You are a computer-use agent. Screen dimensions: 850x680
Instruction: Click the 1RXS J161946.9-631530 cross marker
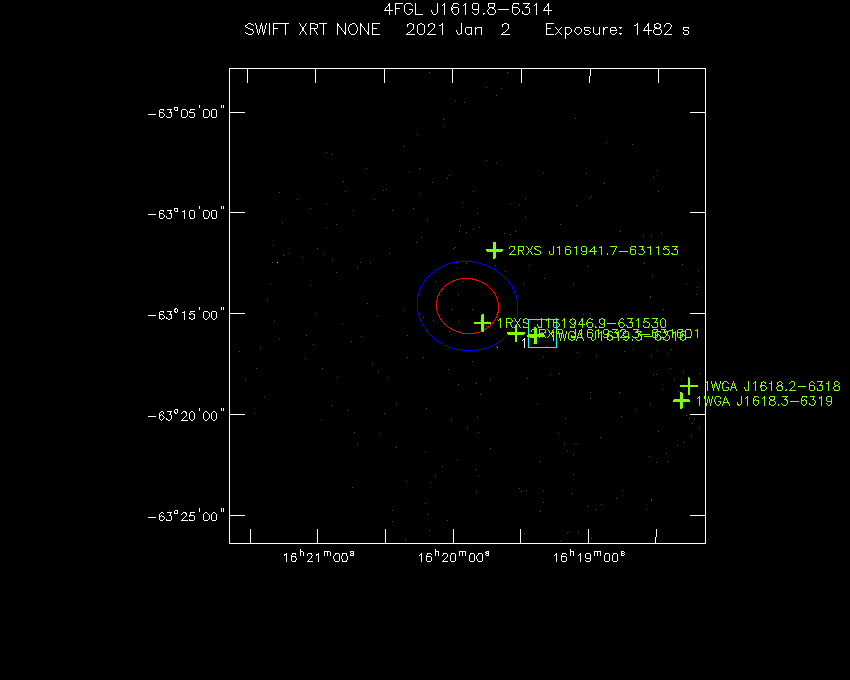[482, 323]
